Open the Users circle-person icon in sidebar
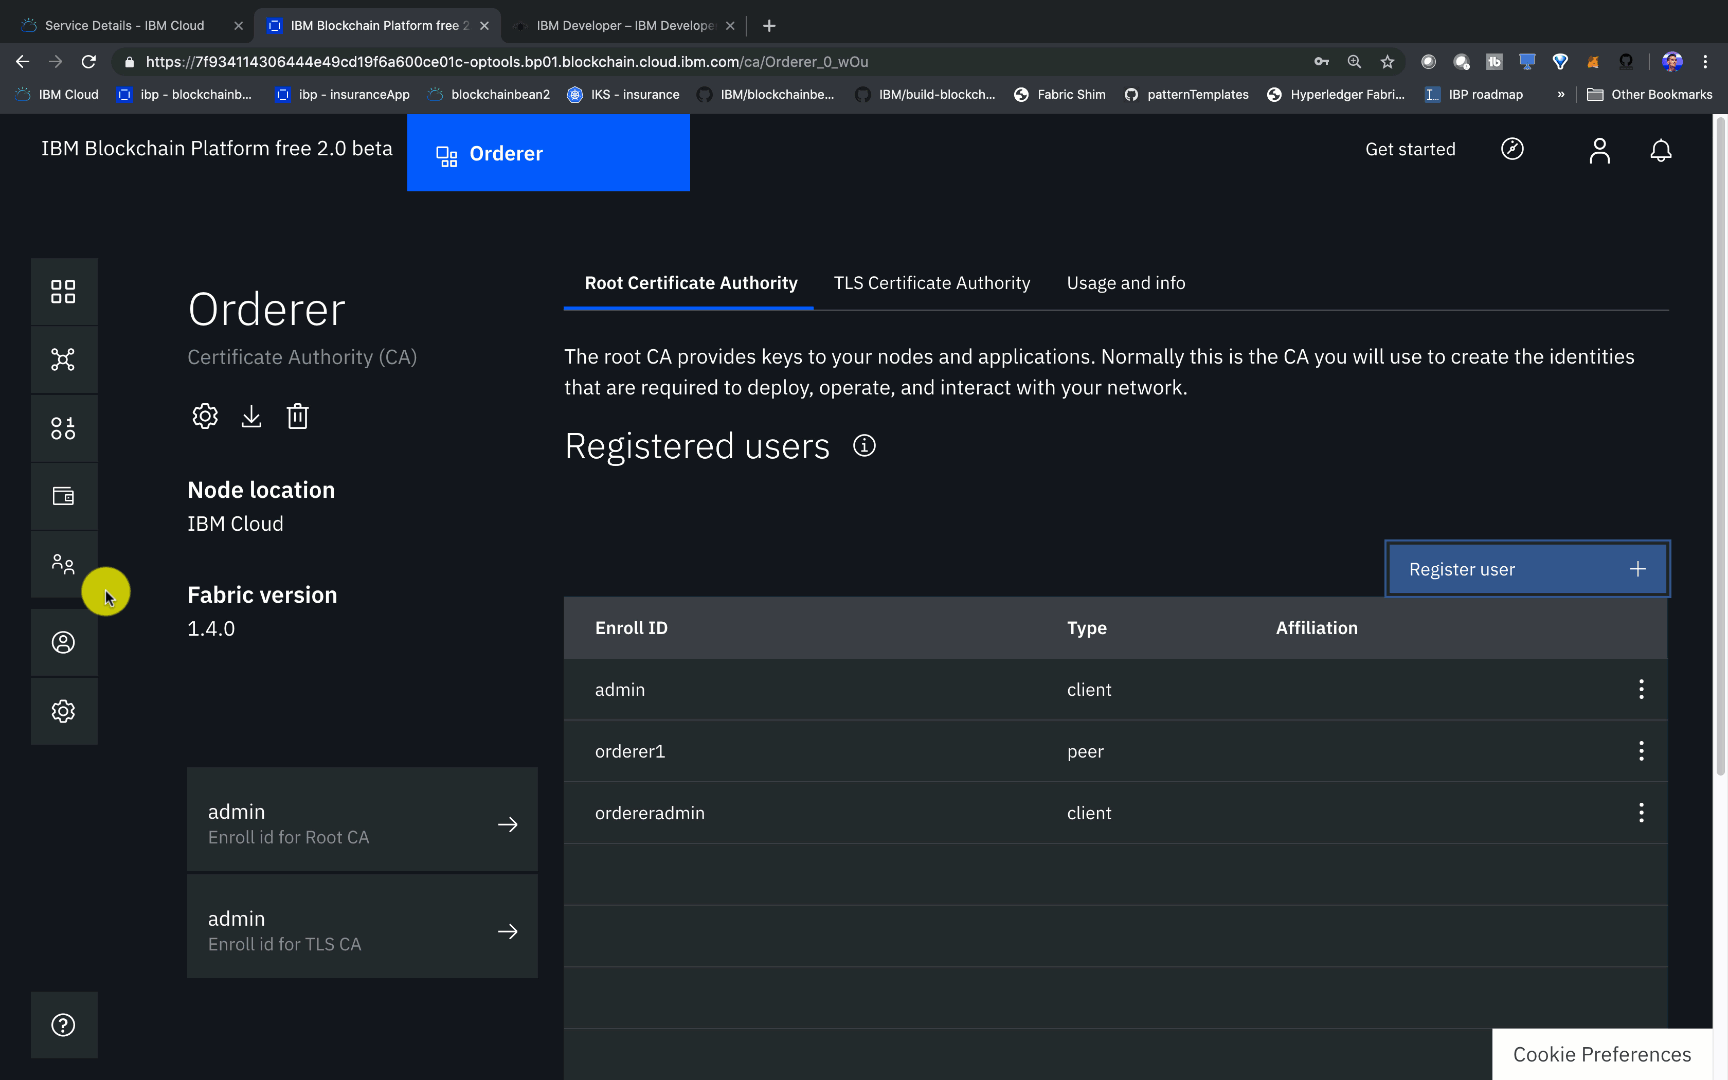Screen dimensions: 1728x1080 click(63, 642)
